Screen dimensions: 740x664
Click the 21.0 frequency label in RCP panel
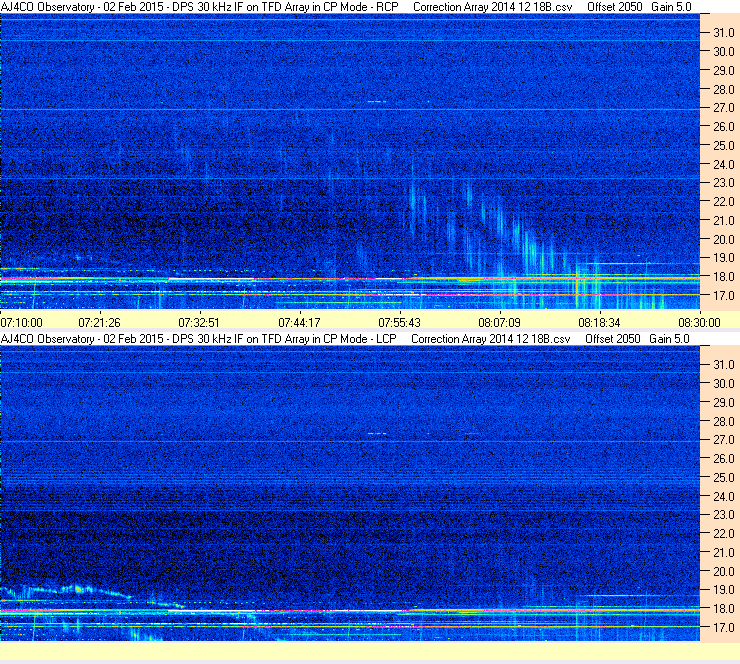tap(723, 221)
